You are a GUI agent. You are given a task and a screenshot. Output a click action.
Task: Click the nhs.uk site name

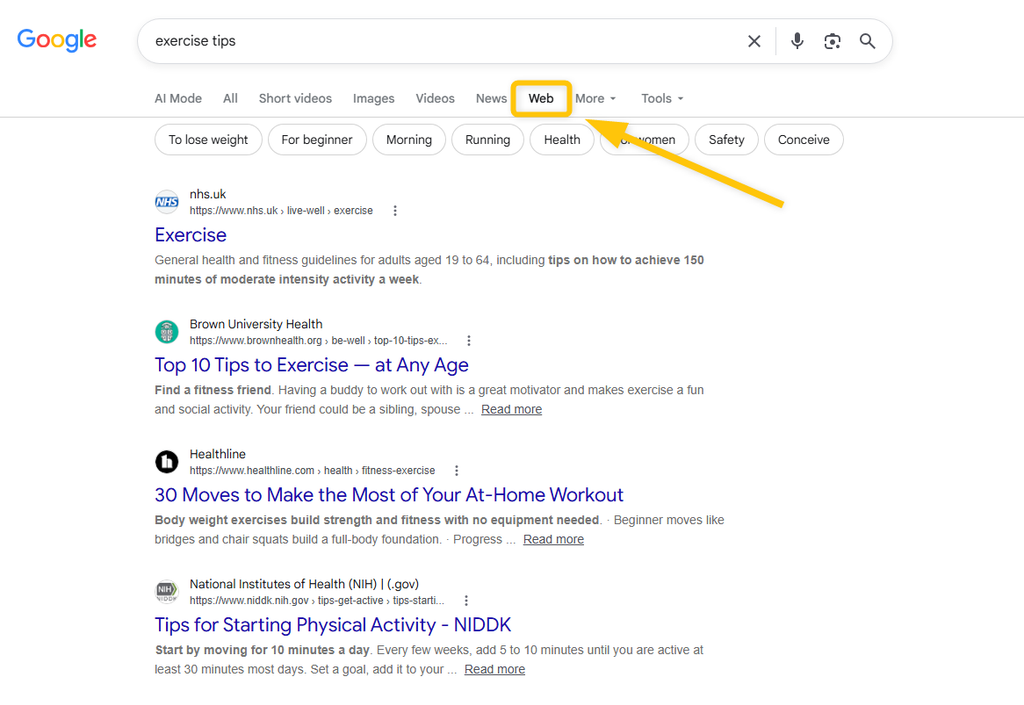208,194
